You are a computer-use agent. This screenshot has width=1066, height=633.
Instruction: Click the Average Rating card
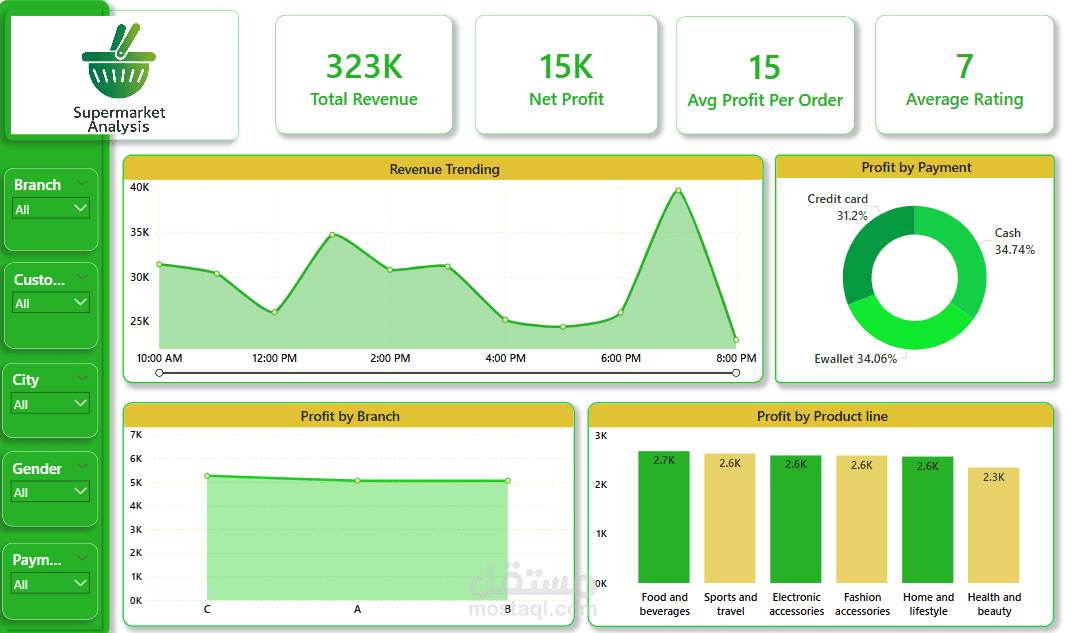click(964, 74)
